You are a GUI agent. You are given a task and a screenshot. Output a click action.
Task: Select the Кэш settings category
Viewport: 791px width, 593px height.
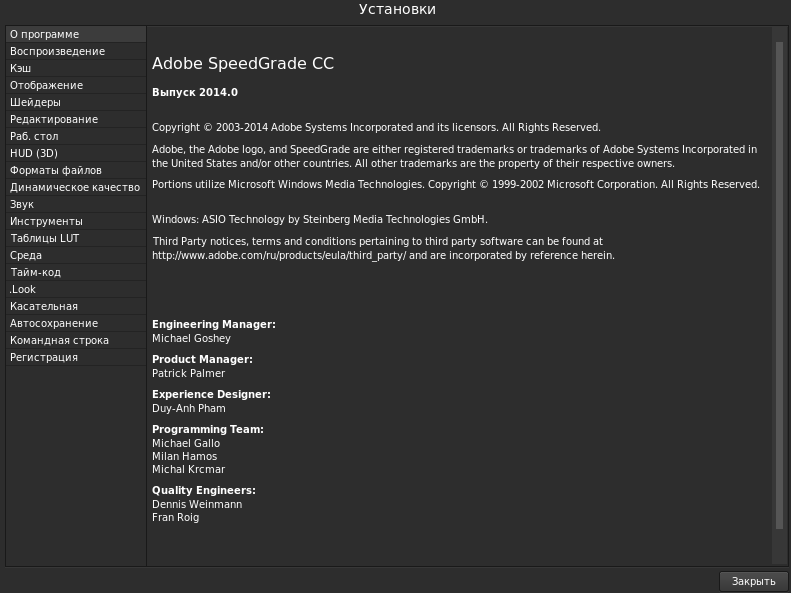coord(21,68)
